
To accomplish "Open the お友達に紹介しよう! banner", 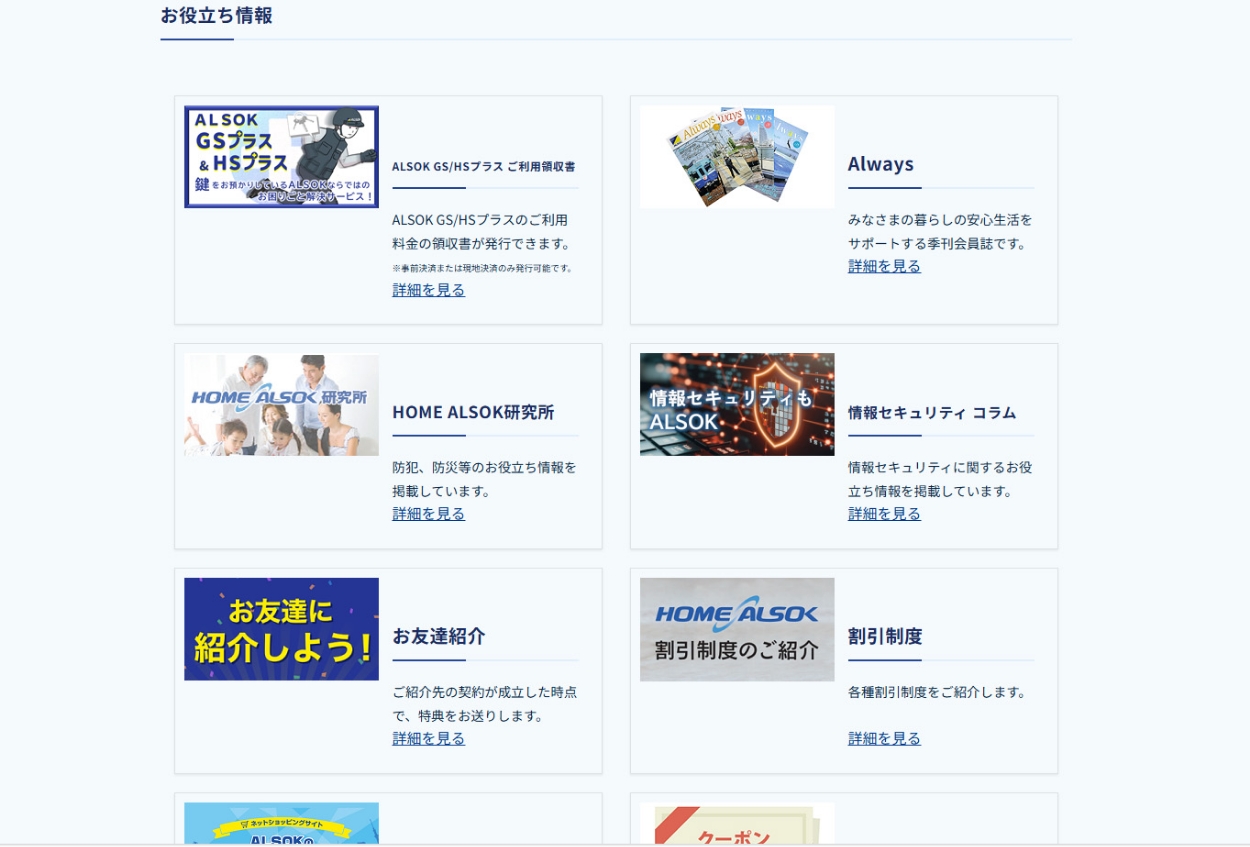I will [x=281, y=629].
